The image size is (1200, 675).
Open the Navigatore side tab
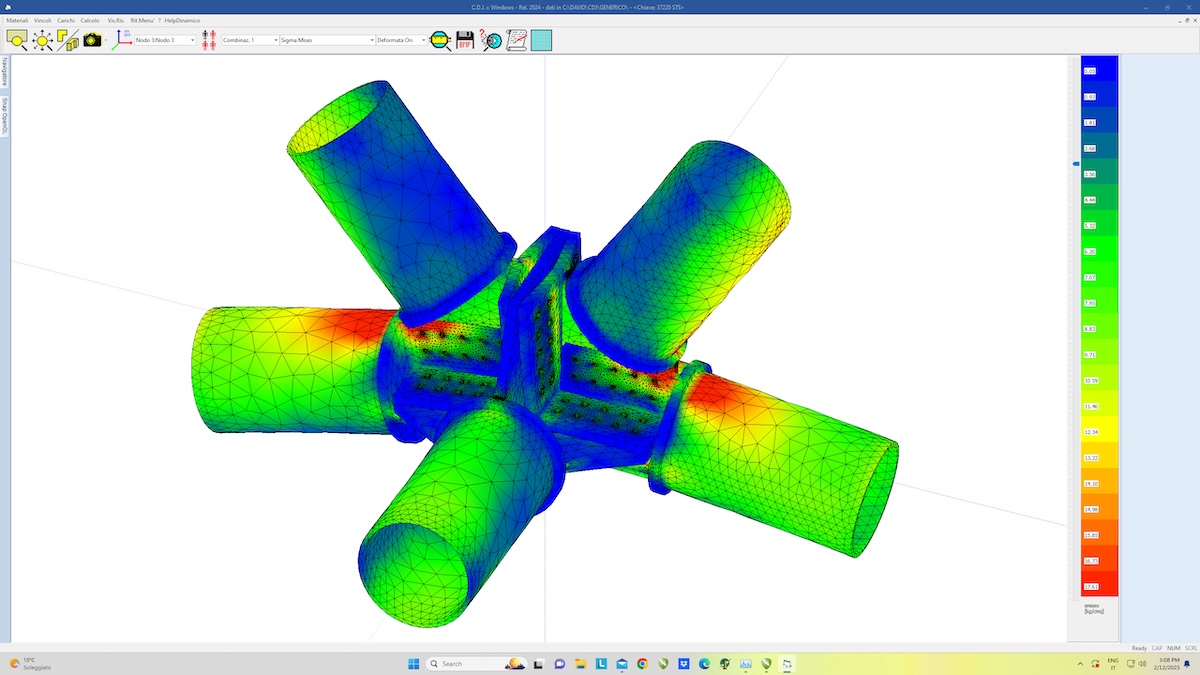point(5,73)
